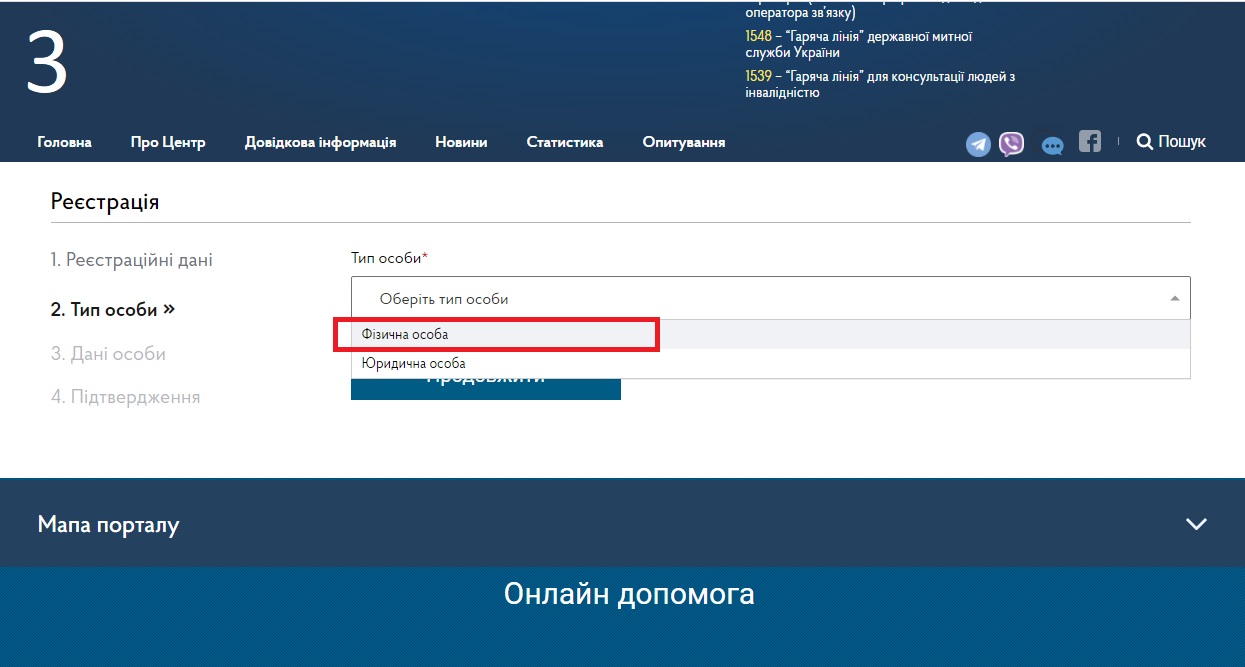Open the Довідкова інформація menu
The width and height of the screenshot is (1245, 667).
pyautogui.click(x=320, y=142)
